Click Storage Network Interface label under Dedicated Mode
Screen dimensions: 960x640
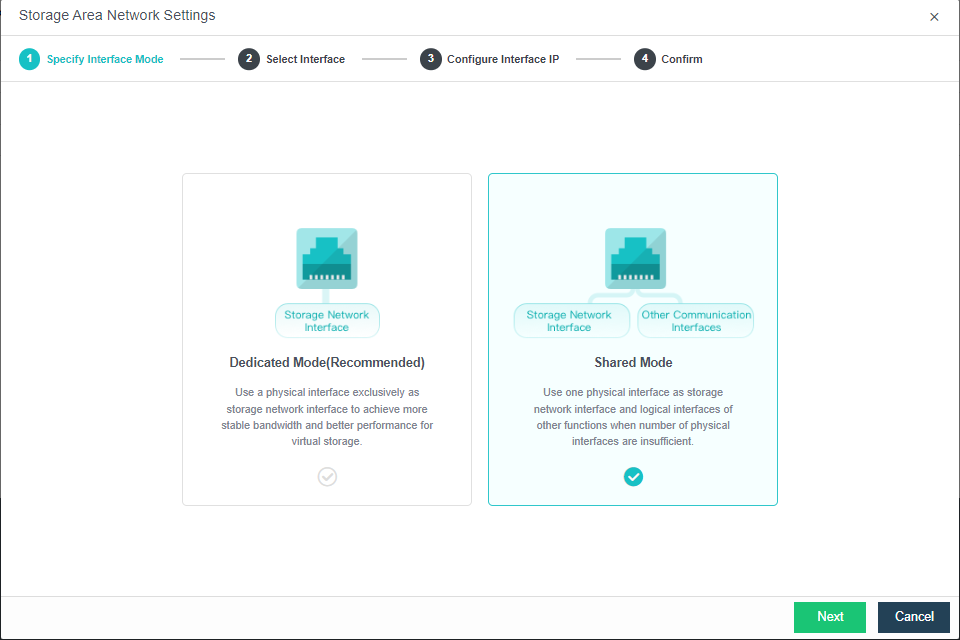pos(327,321)
